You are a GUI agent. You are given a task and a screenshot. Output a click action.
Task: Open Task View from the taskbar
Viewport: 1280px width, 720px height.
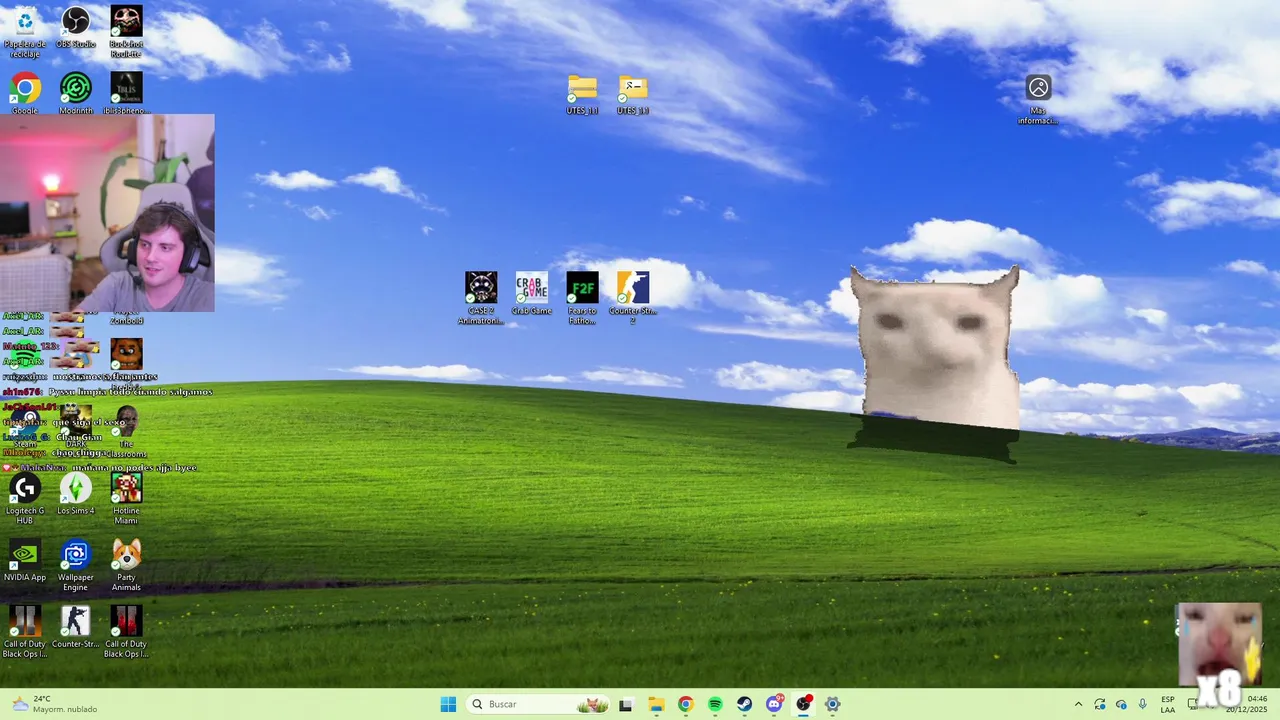[626, 704]
